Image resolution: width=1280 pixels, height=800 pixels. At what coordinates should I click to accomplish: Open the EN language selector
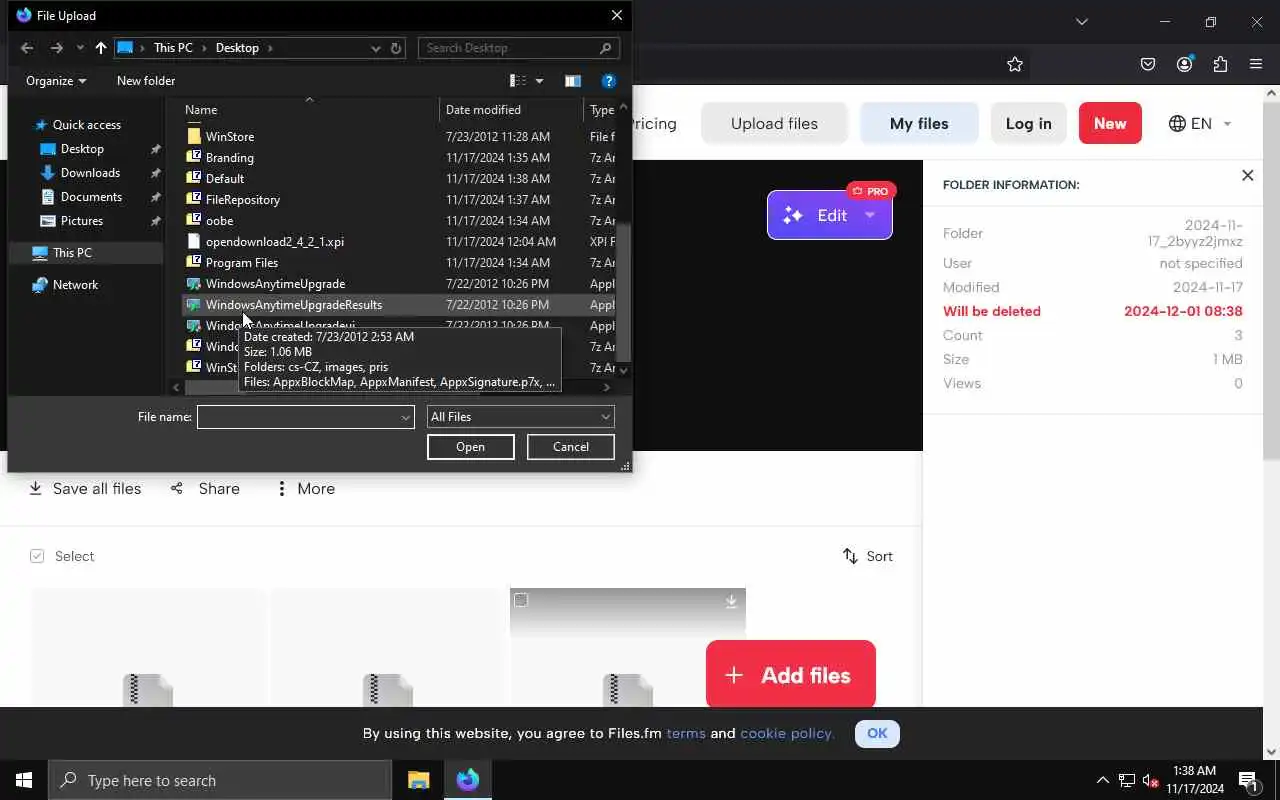click(1200, 124)
